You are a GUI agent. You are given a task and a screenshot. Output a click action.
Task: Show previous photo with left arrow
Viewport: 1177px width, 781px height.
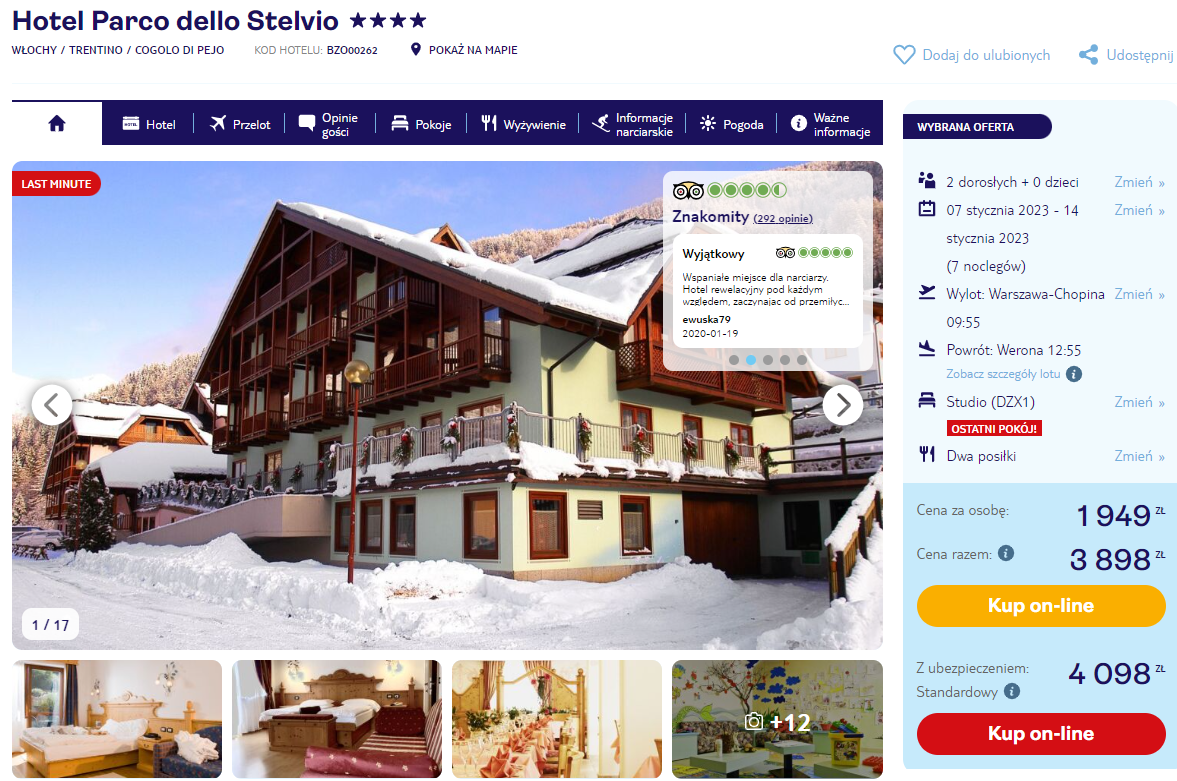point(52,406)
